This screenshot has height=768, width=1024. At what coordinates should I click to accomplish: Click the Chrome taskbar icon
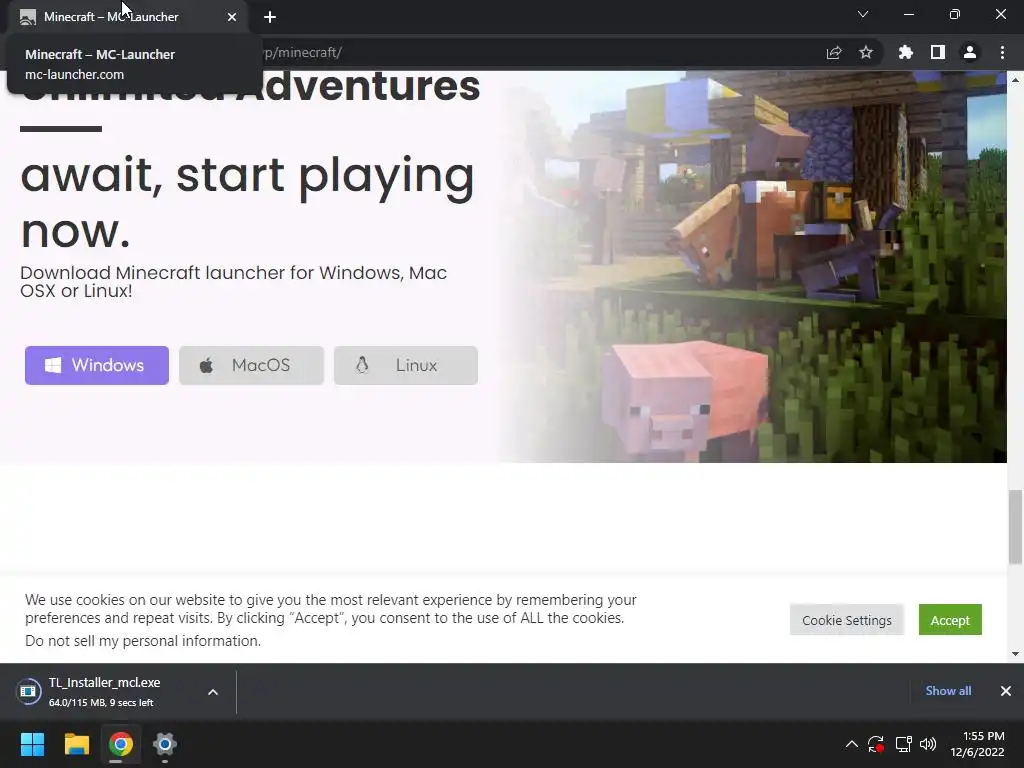click(x=121, y=744)
